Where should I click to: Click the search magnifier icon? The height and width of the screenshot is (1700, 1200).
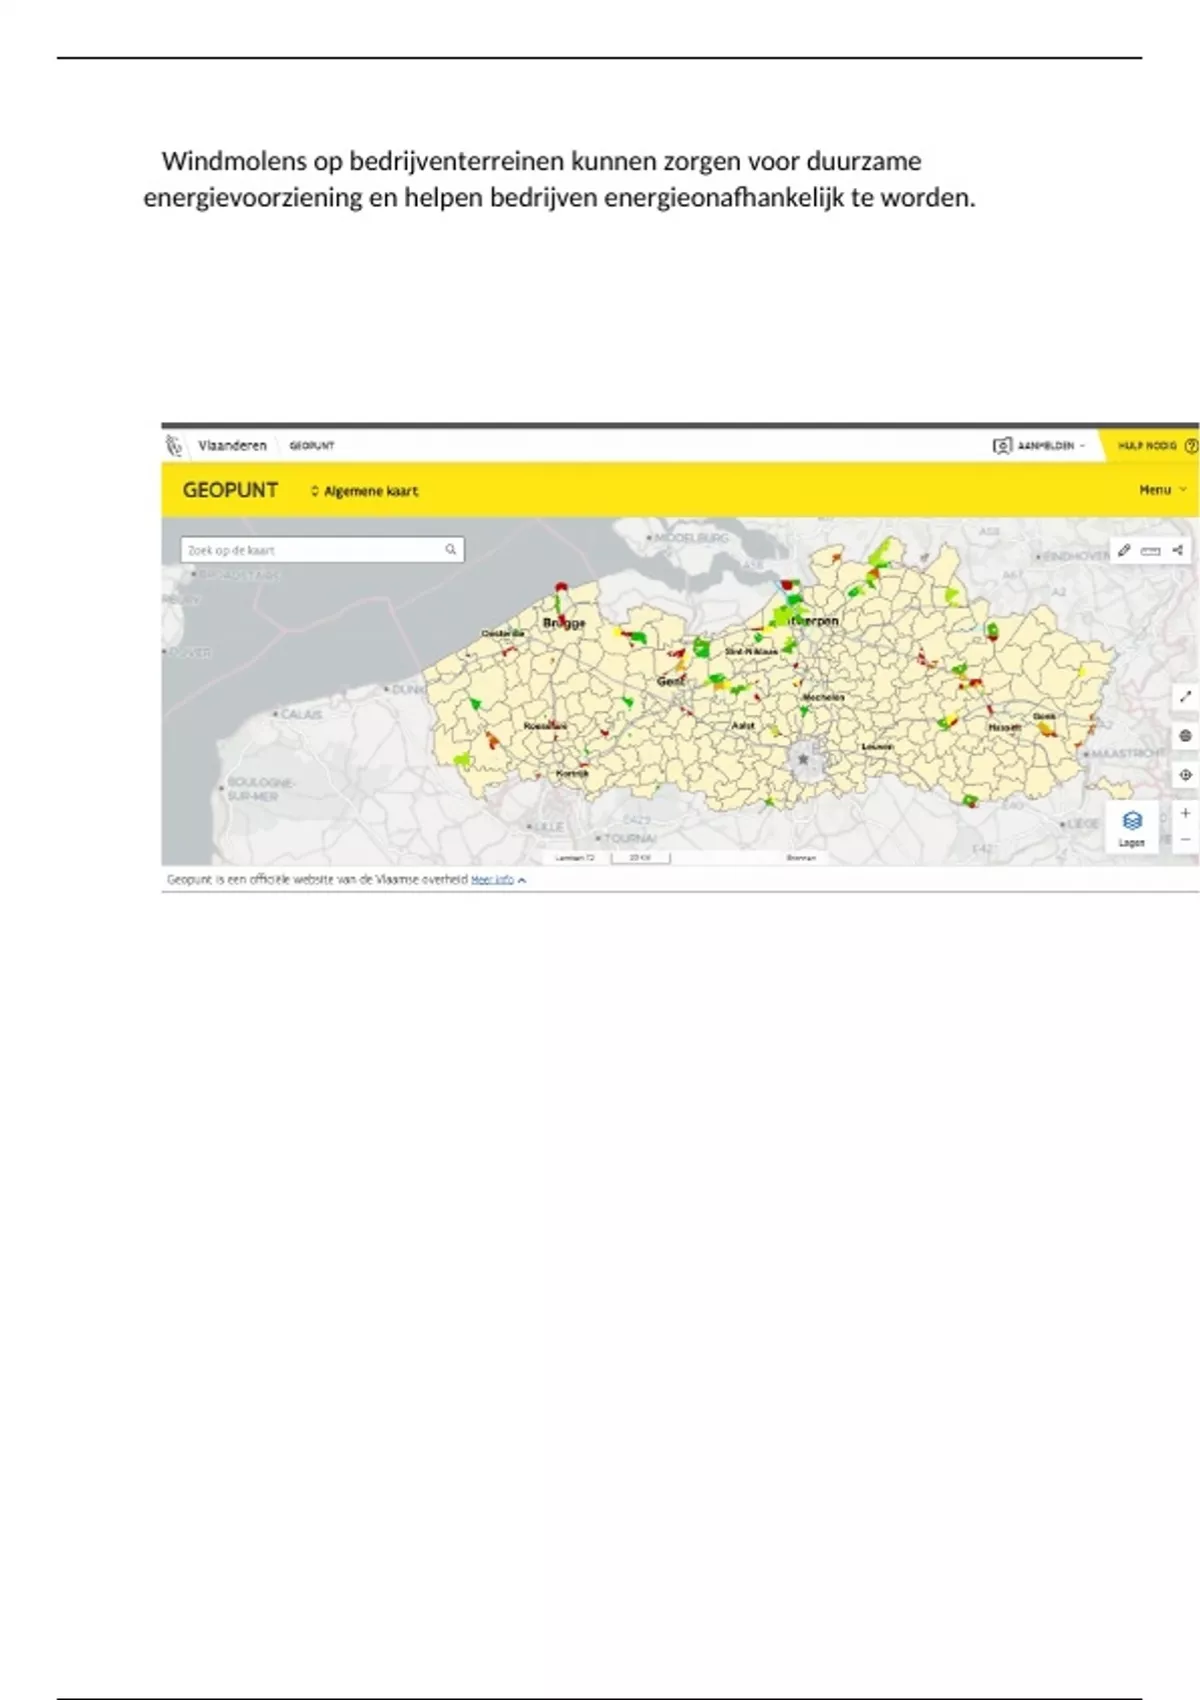[451, 549]
